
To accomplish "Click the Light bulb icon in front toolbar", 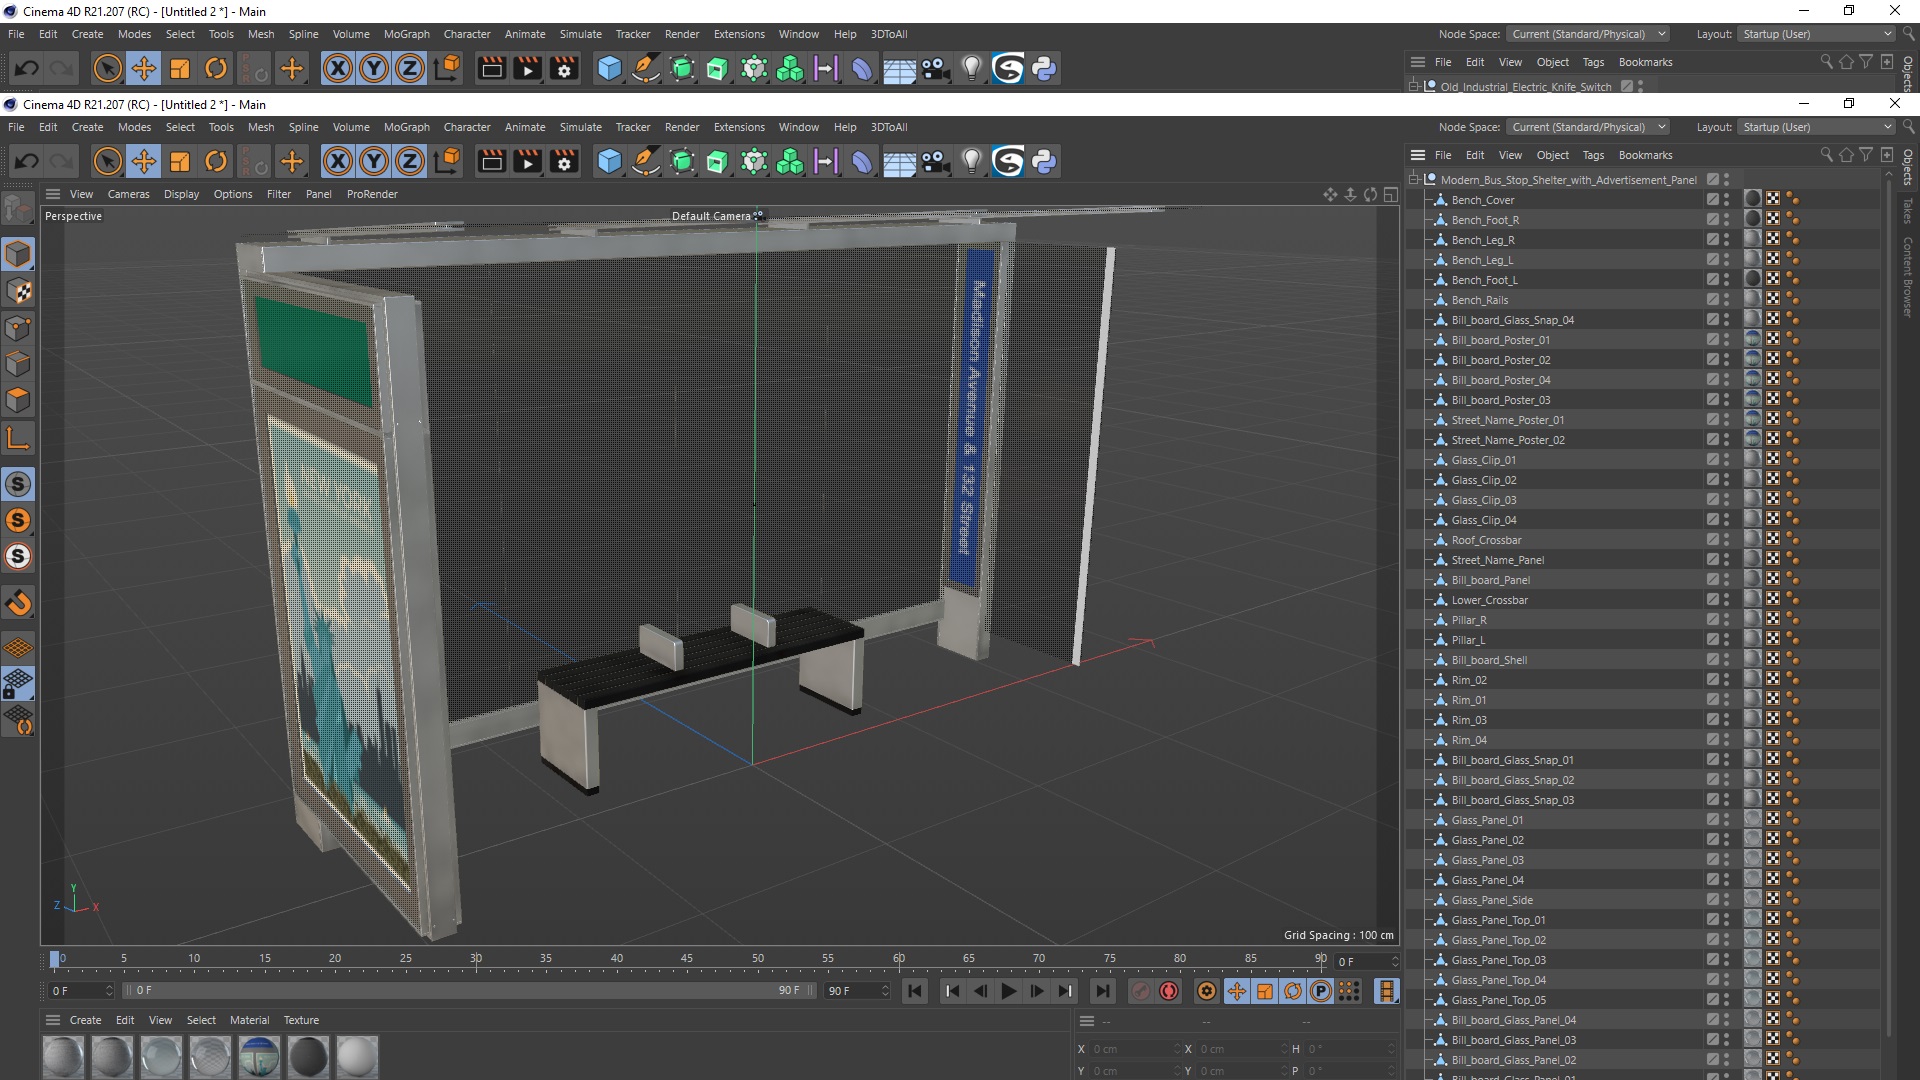I will pos(971,161).
